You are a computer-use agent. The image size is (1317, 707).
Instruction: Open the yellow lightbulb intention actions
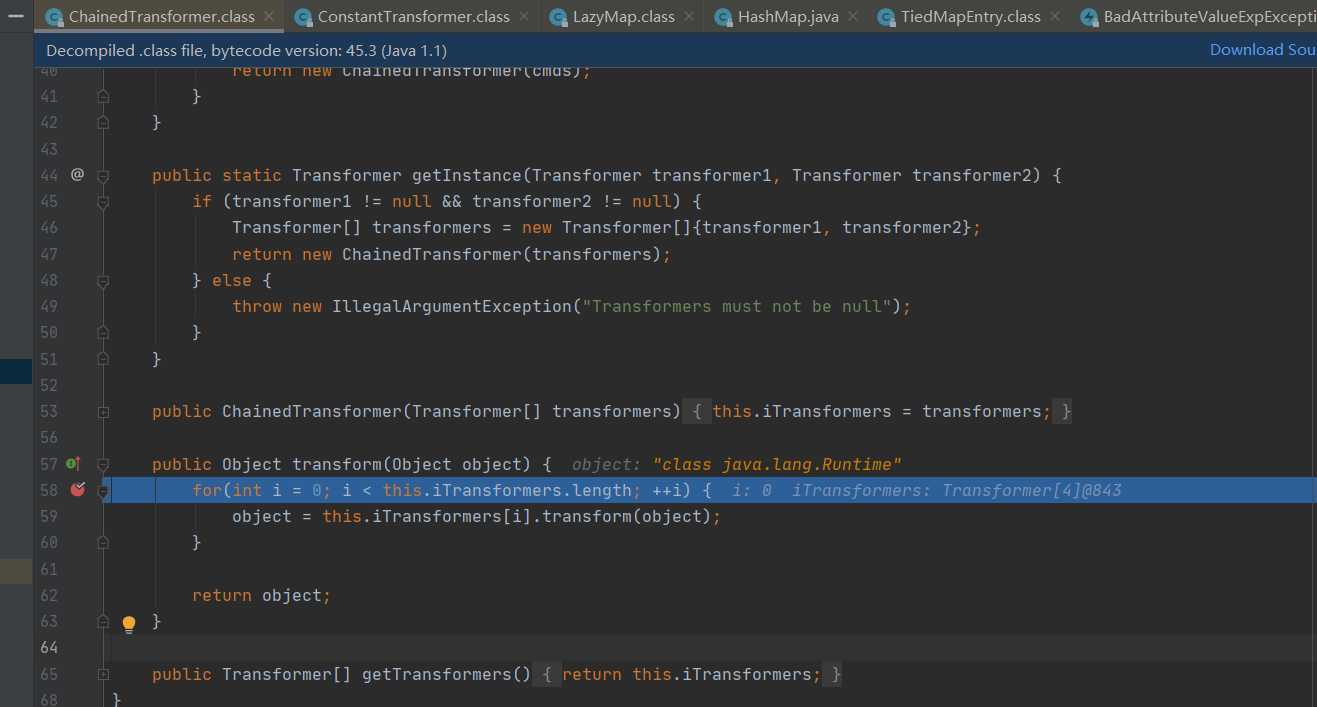[x=128, y=624]
